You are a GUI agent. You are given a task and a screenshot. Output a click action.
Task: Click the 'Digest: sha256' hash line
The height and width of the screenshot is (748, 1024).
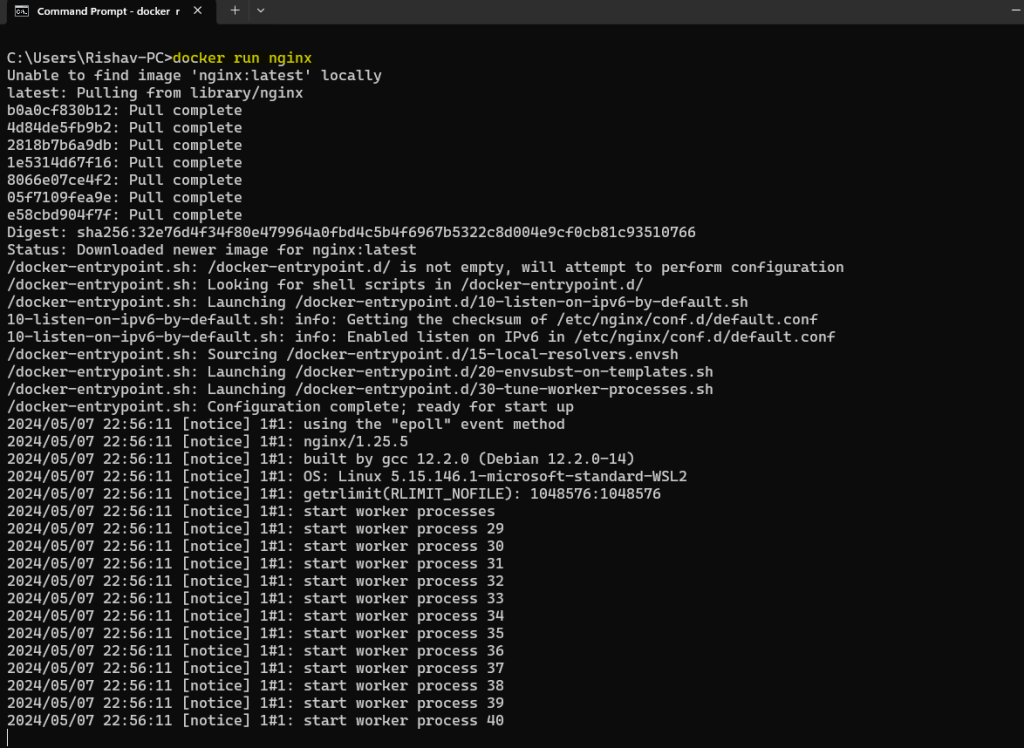[x=351, y=233]
